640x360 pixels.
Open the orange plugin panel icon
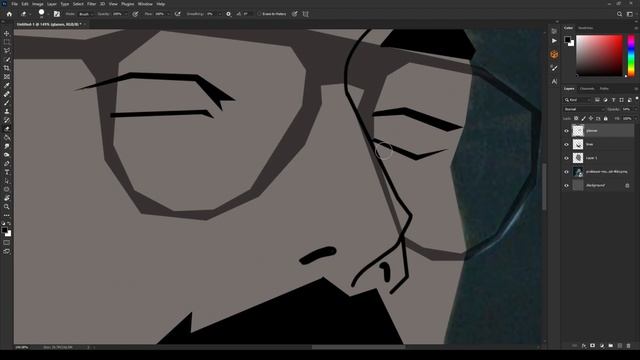(x=554, y=54)
